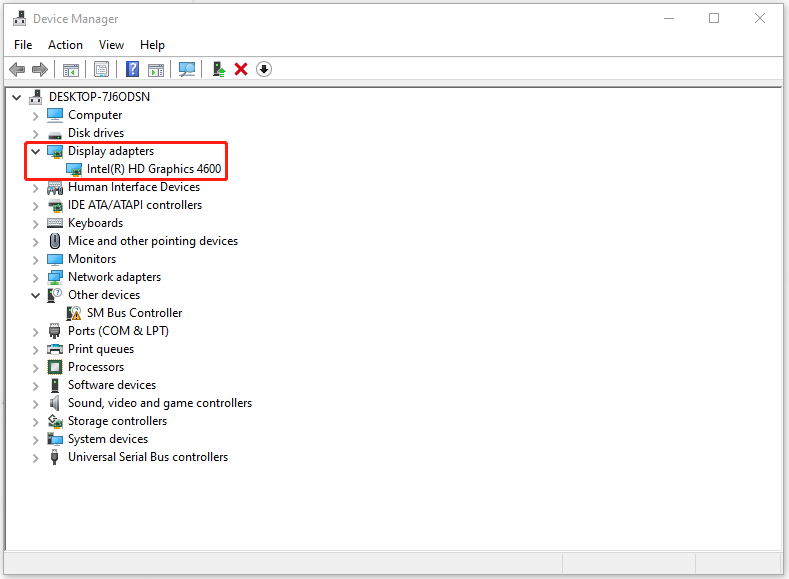Expand the Computer category
789x579 pixels.
click(35, 116)
